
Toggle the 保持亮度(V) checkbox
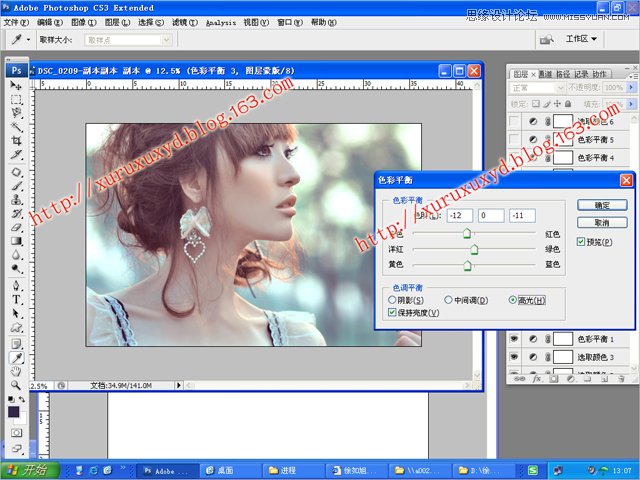[393, 312]
